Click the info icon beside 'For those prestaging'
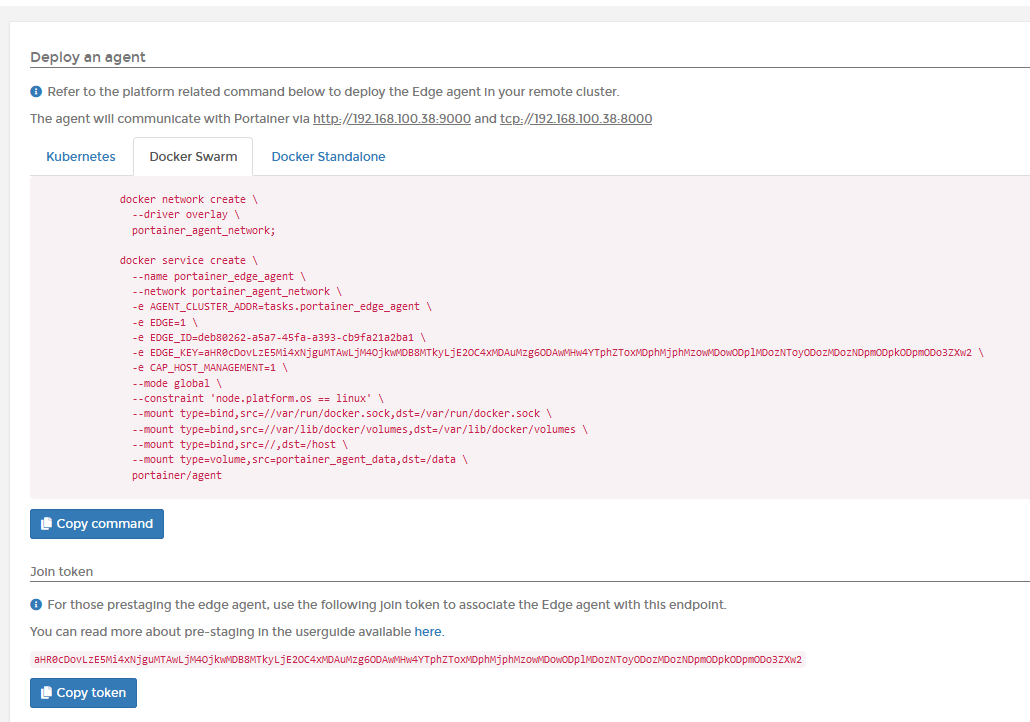Viewport: 1030px width, 722px height. 36,604
